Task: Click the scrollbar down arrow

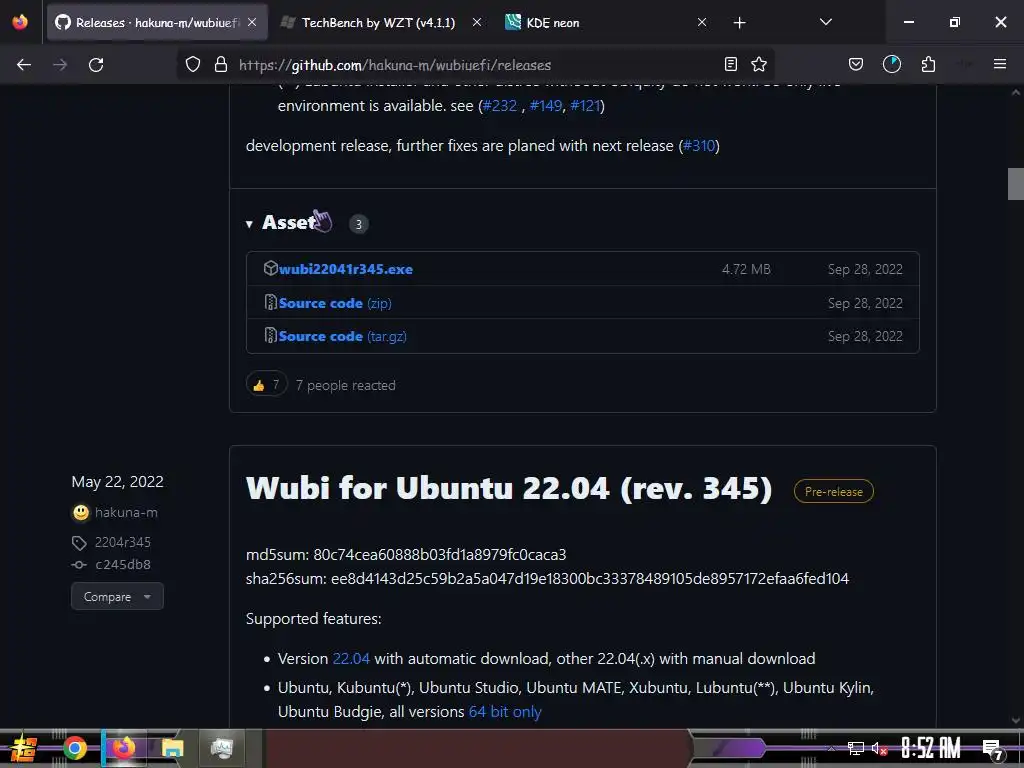Action: pyautogui.click(x=1016, y=721)
